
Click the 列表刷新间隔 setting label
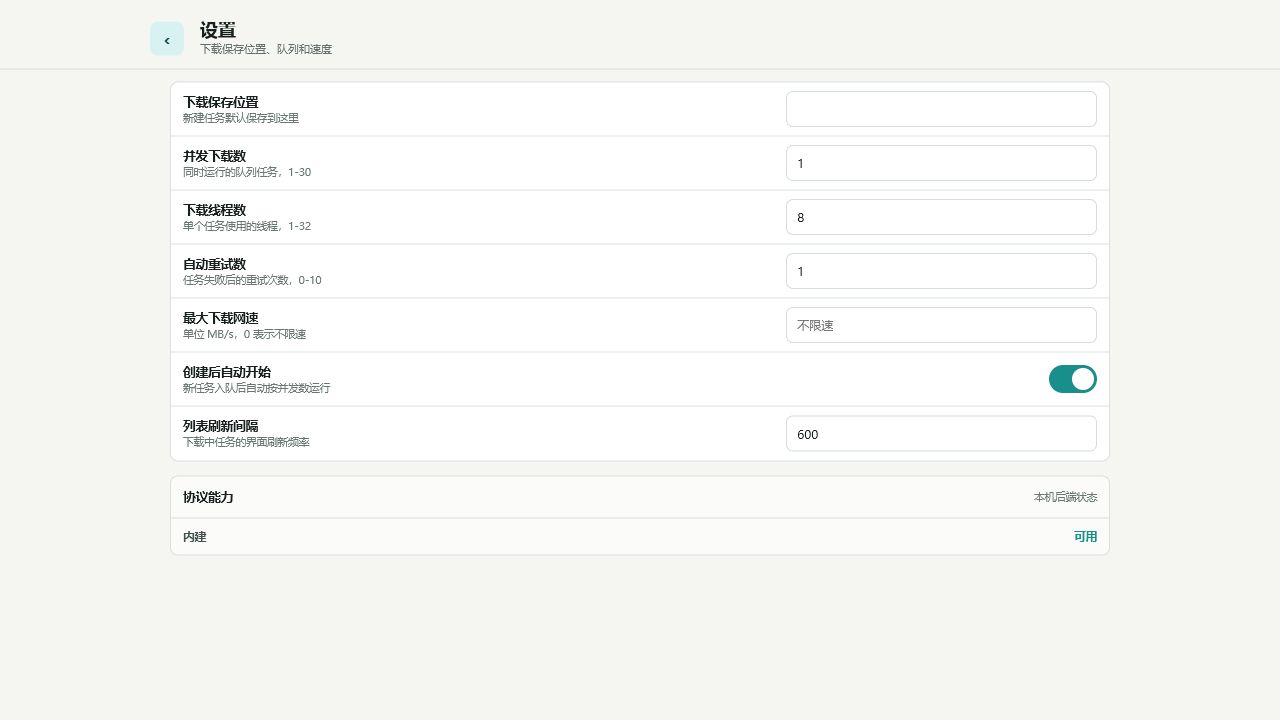(x=220, y=426)
